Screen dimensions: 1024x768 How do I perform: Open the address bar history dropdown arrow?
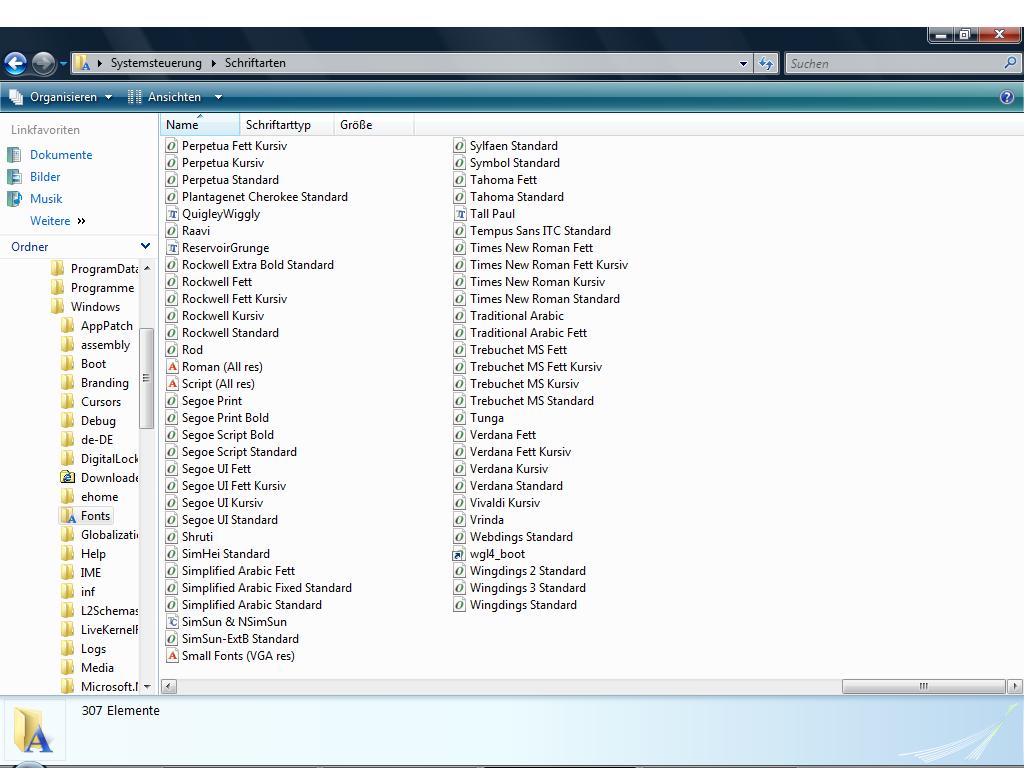[x=743, y=64]
